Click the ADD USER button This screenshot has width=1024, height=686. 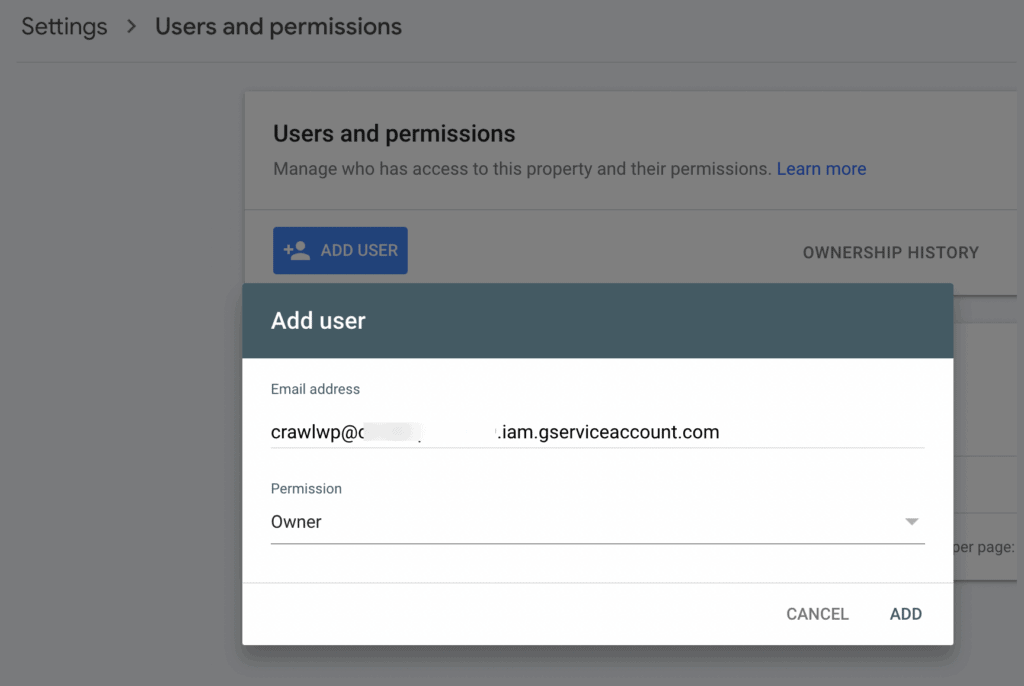click(x=340, y=250)
